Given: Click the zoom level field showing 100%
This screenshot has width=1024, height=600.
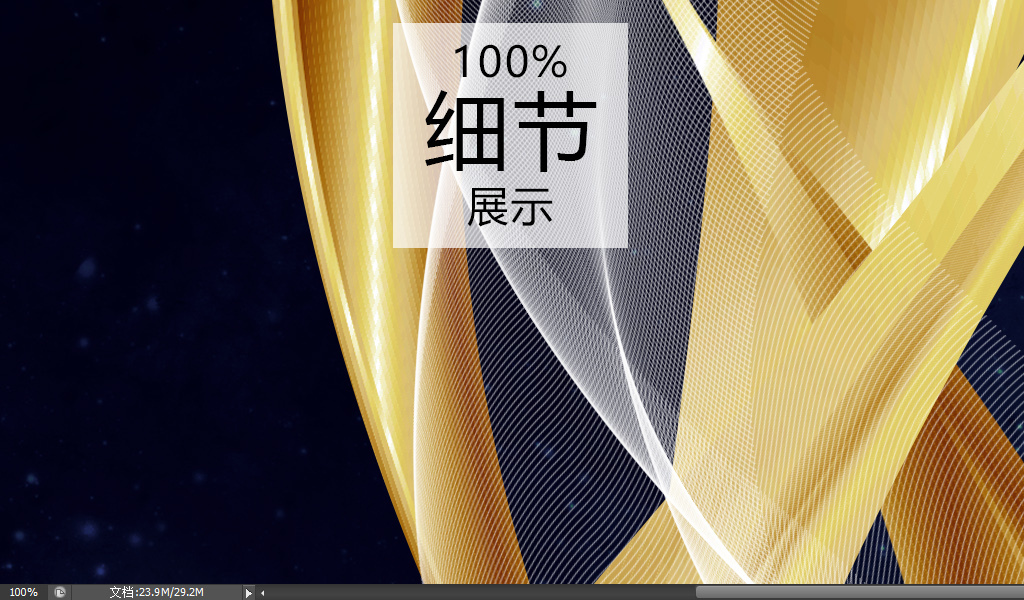Looking at the screenshot, I should [23, 592].
